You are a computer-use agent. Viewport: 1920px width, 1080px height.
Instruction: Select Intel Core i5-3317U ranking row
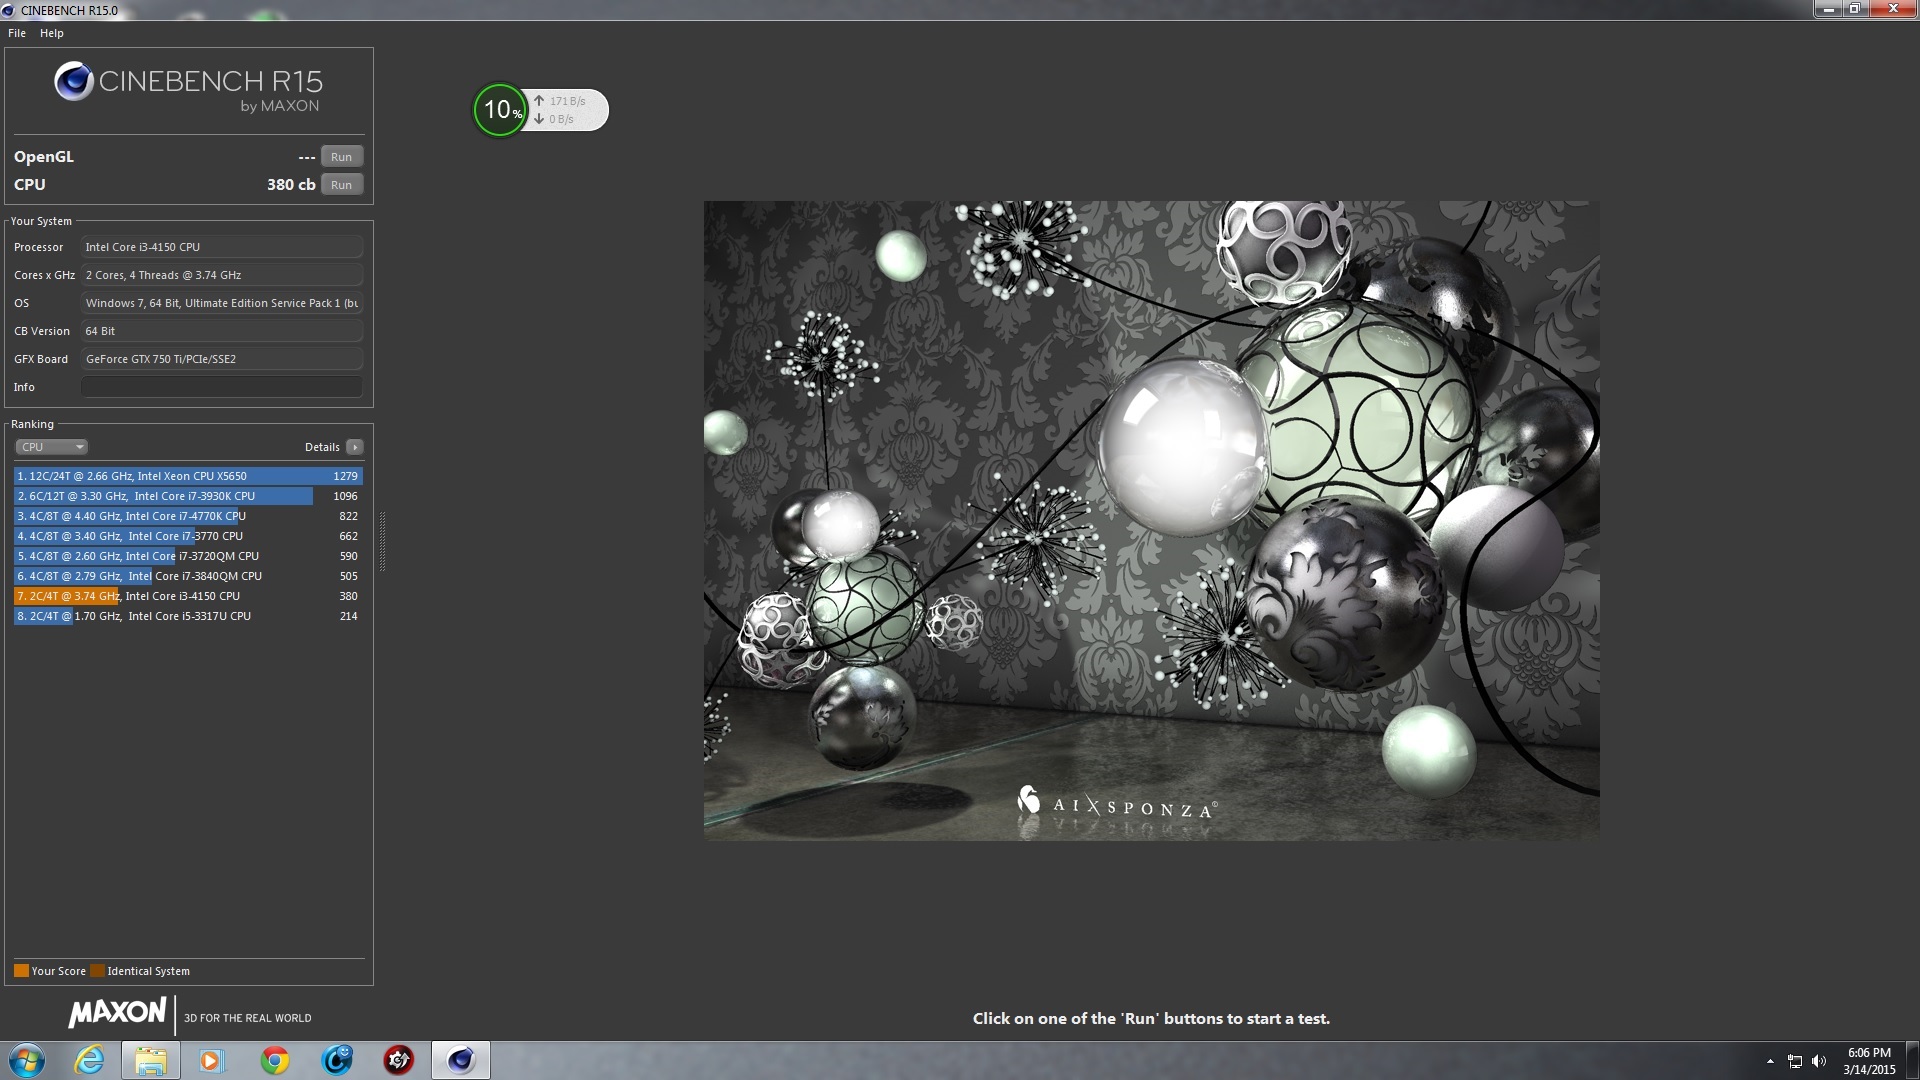click(x=188, y=616)
